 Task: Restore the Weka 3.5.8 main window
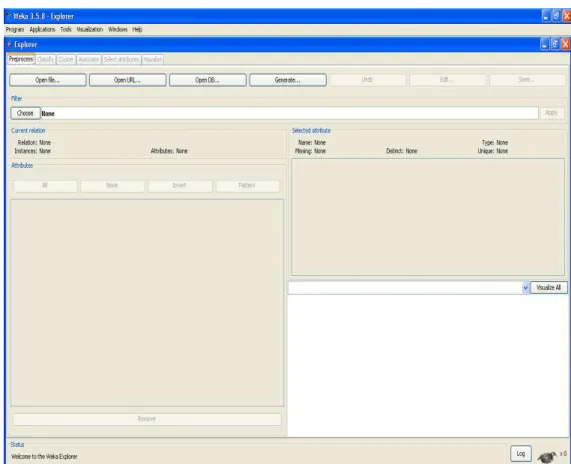(x=556, y=16)
